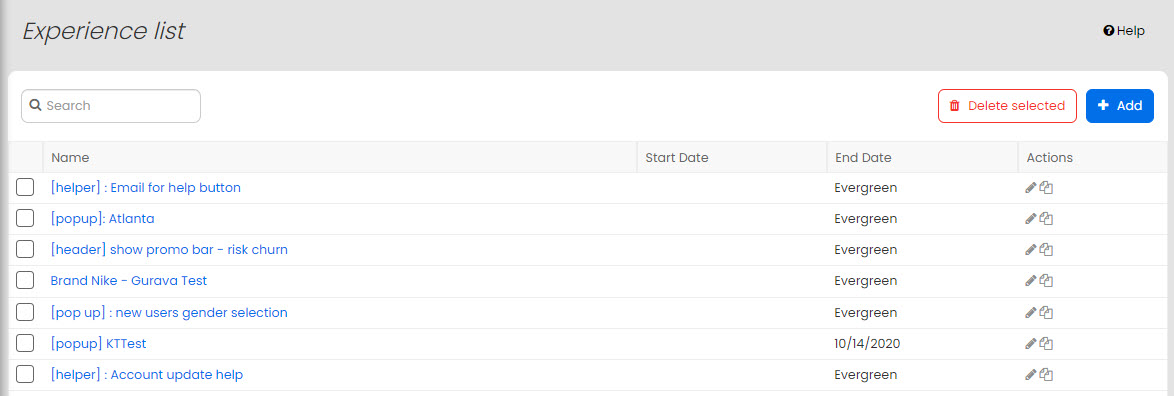Screen dimensions: 1174x396
Task: Copy the Brand Nike - Gurava Test experience
Action: [x=1047, y=281]
